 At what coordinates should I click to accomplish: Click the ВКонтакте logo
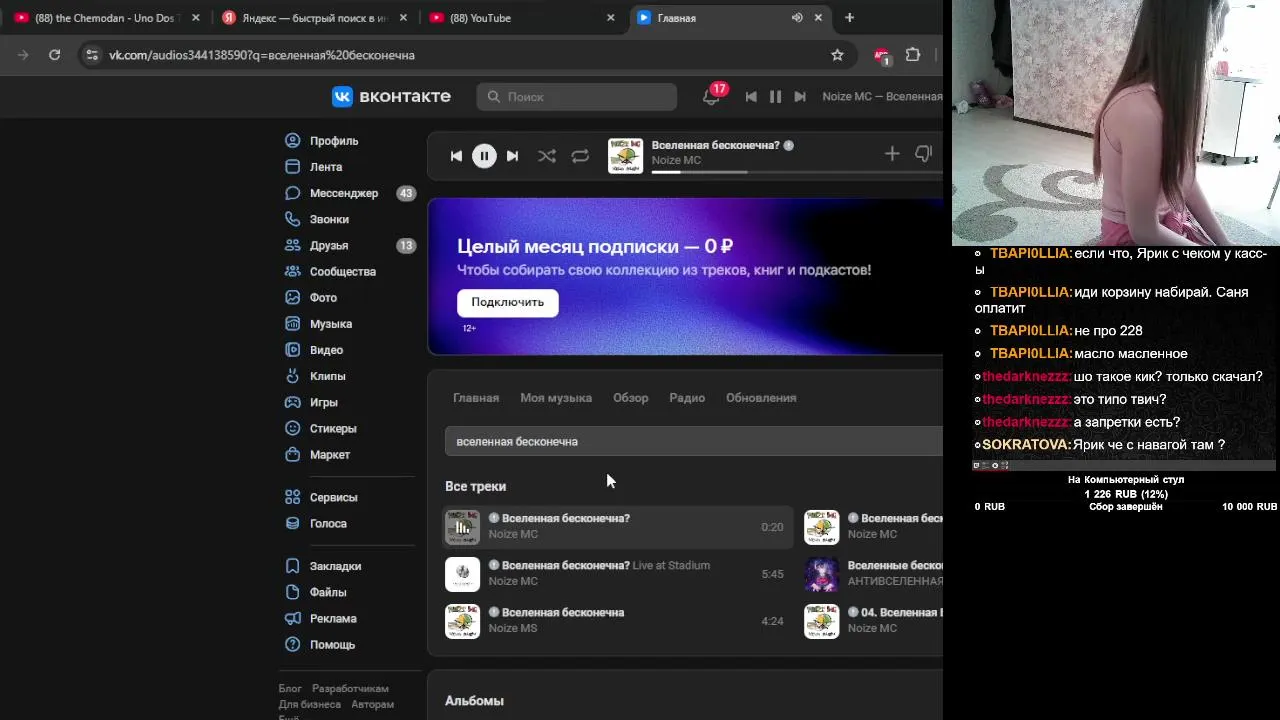click(x=391, y=96)
